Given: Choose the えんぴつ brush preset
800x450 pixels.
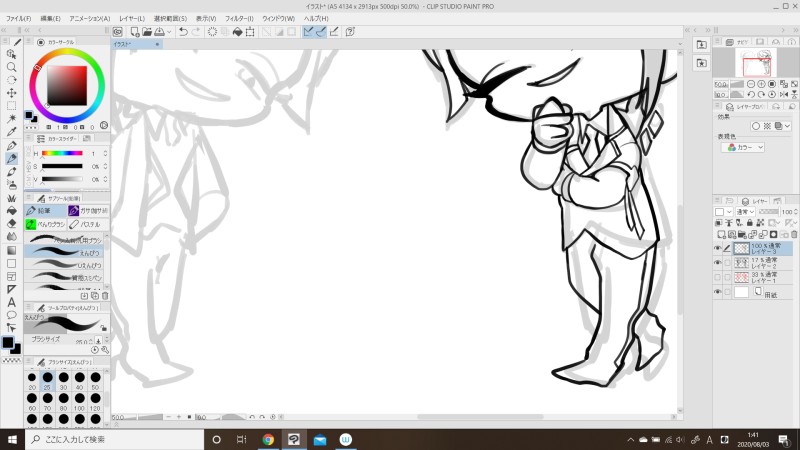Looking at the screenshot, I should (x=64, y=252).
